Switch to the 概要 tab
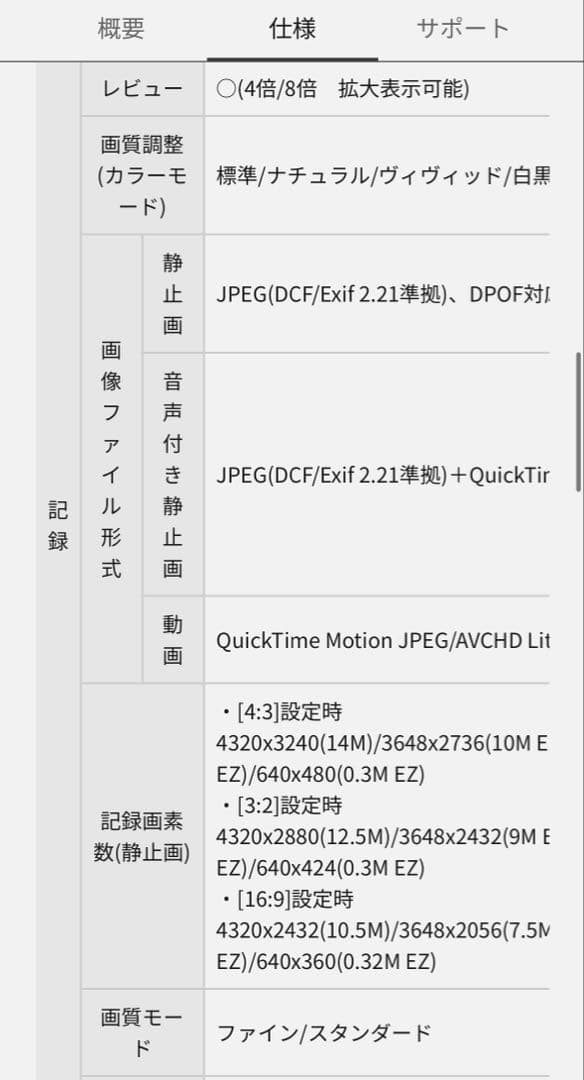 (x=121, y=29)
